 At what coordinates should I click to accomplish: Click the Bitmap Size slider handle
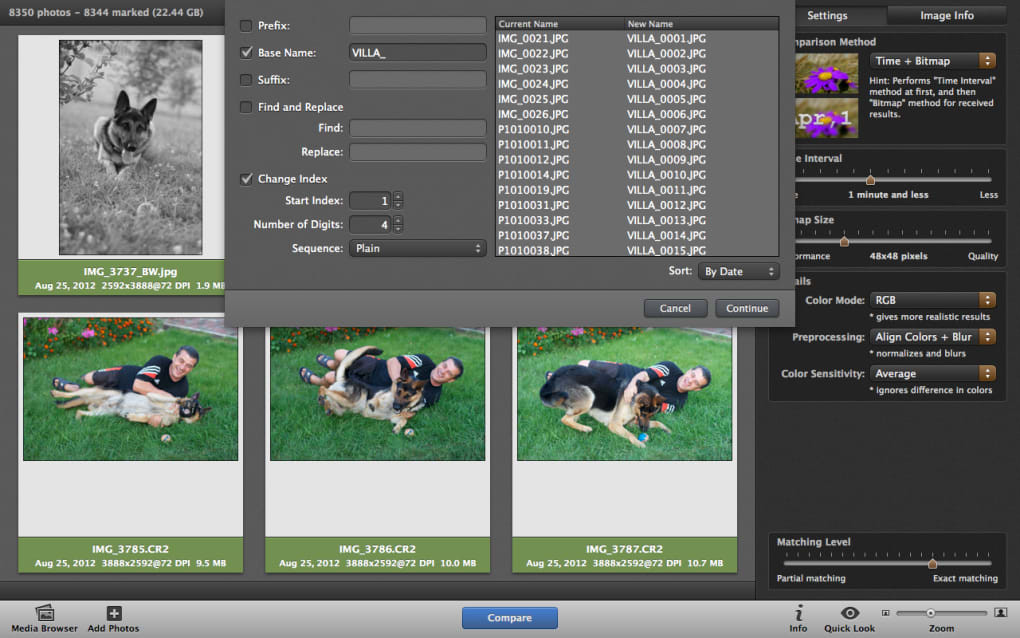[x=844, y=241]
